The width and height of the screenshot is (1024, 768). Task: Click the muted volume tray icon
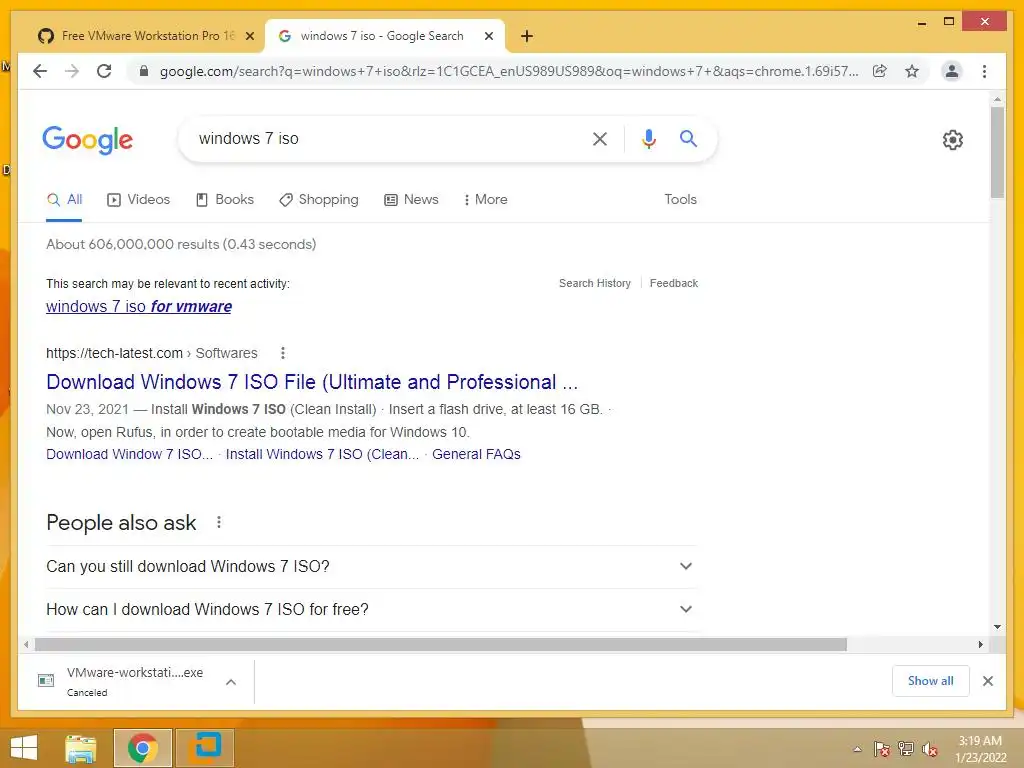(x=929, y=749)
